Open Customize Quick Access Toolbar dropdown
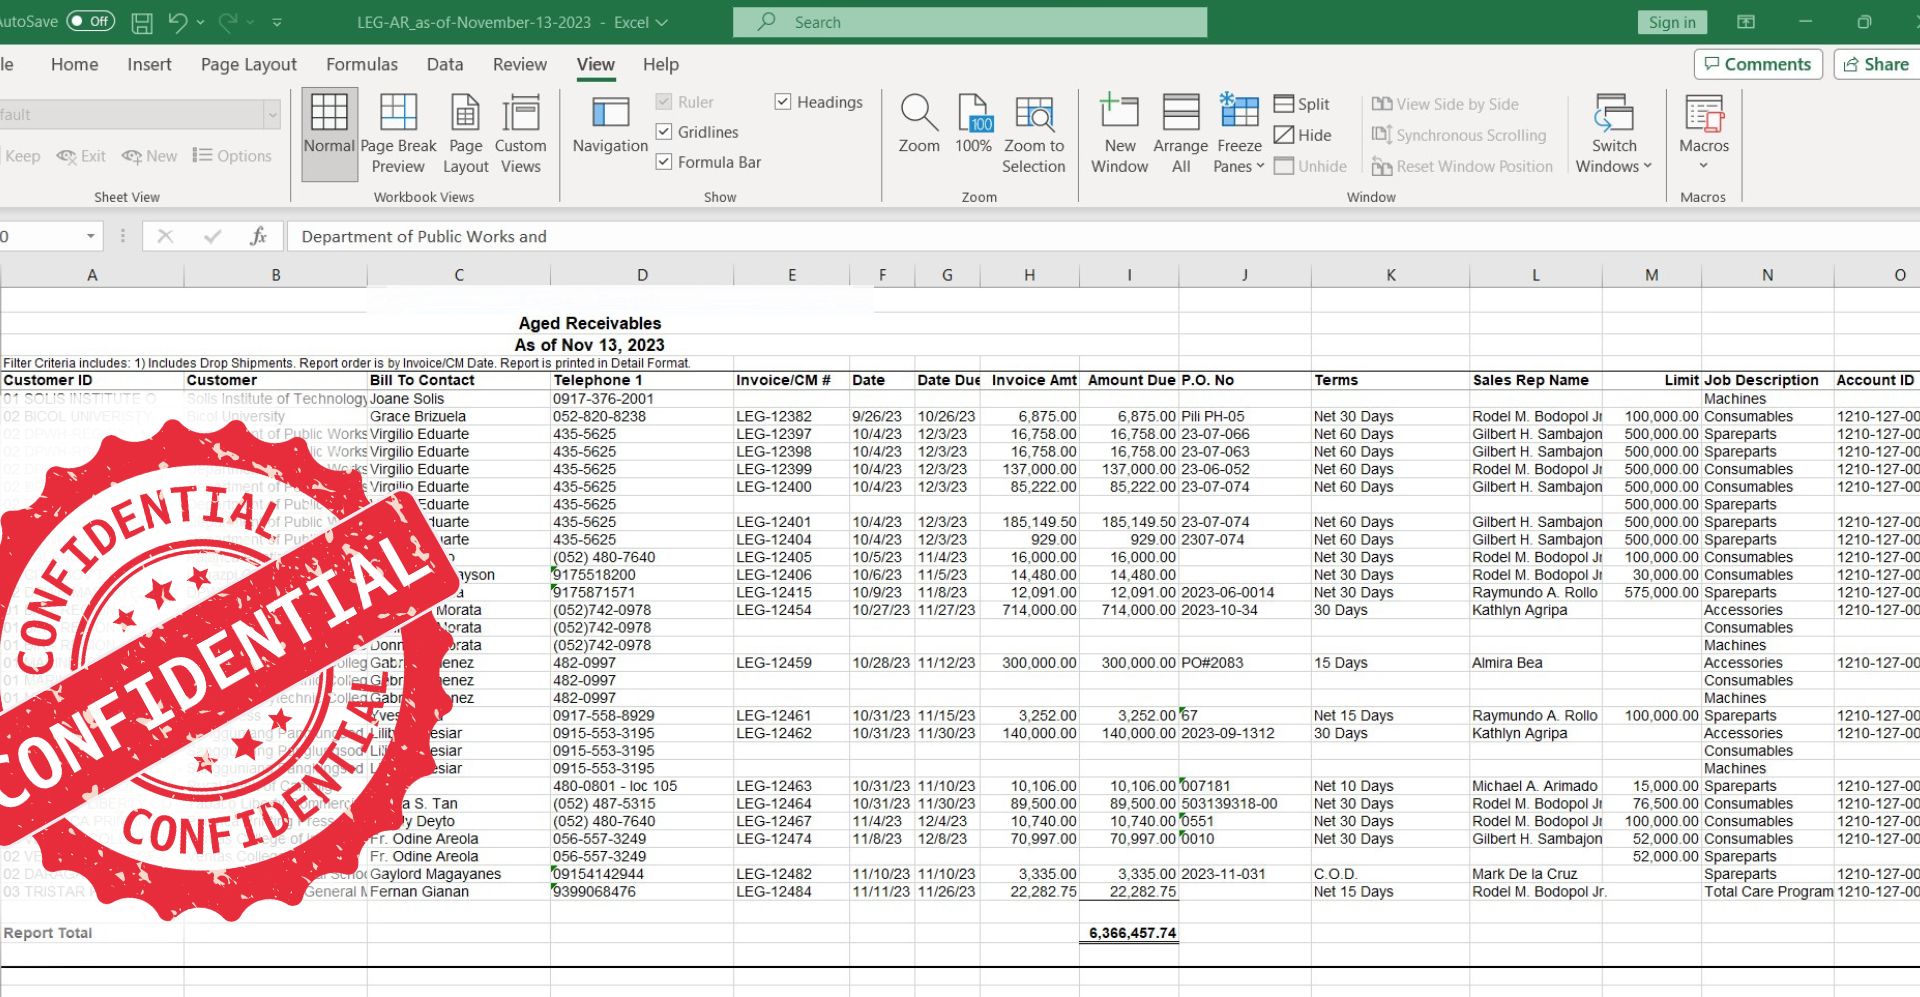The image size is (1920, 997). pos(277,22)
